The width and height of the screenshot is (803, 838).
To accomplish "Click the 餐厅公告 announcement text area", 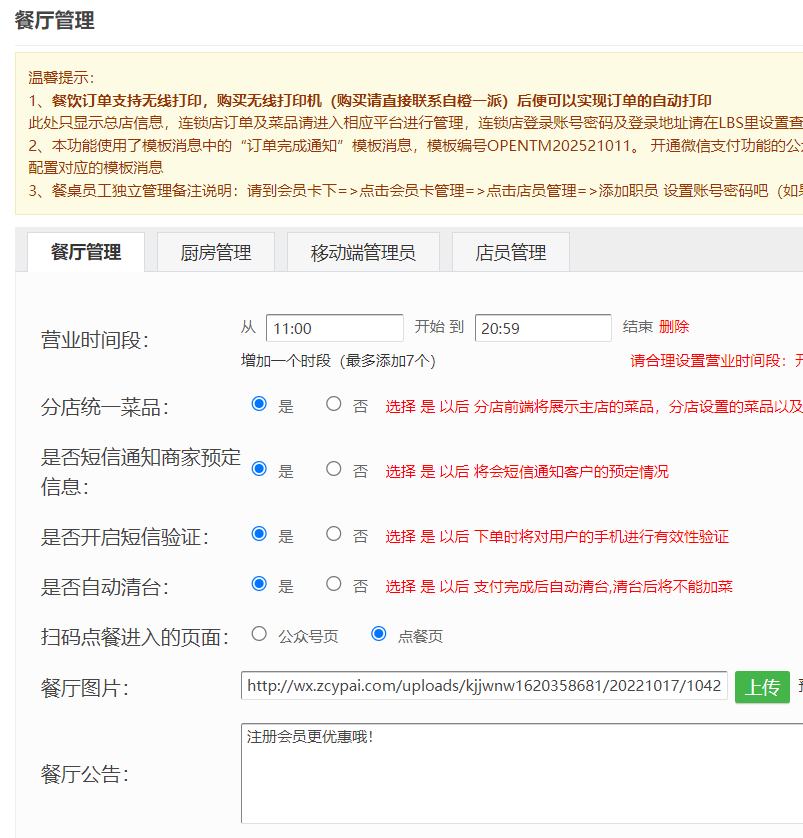I will point(520,773).
